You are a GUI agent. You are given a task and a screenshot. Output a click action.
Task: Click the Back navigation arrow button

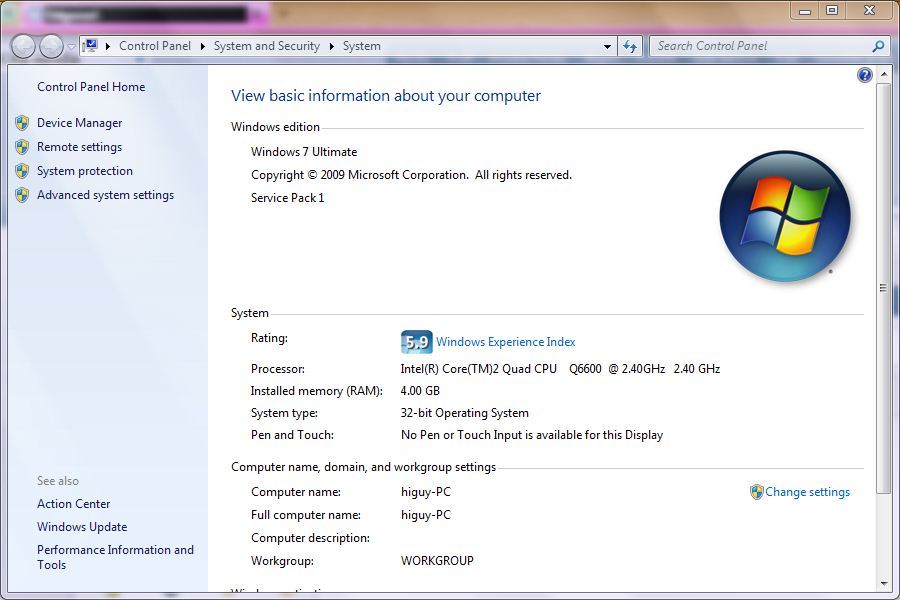pyautogui.click(x=24, y=46)
